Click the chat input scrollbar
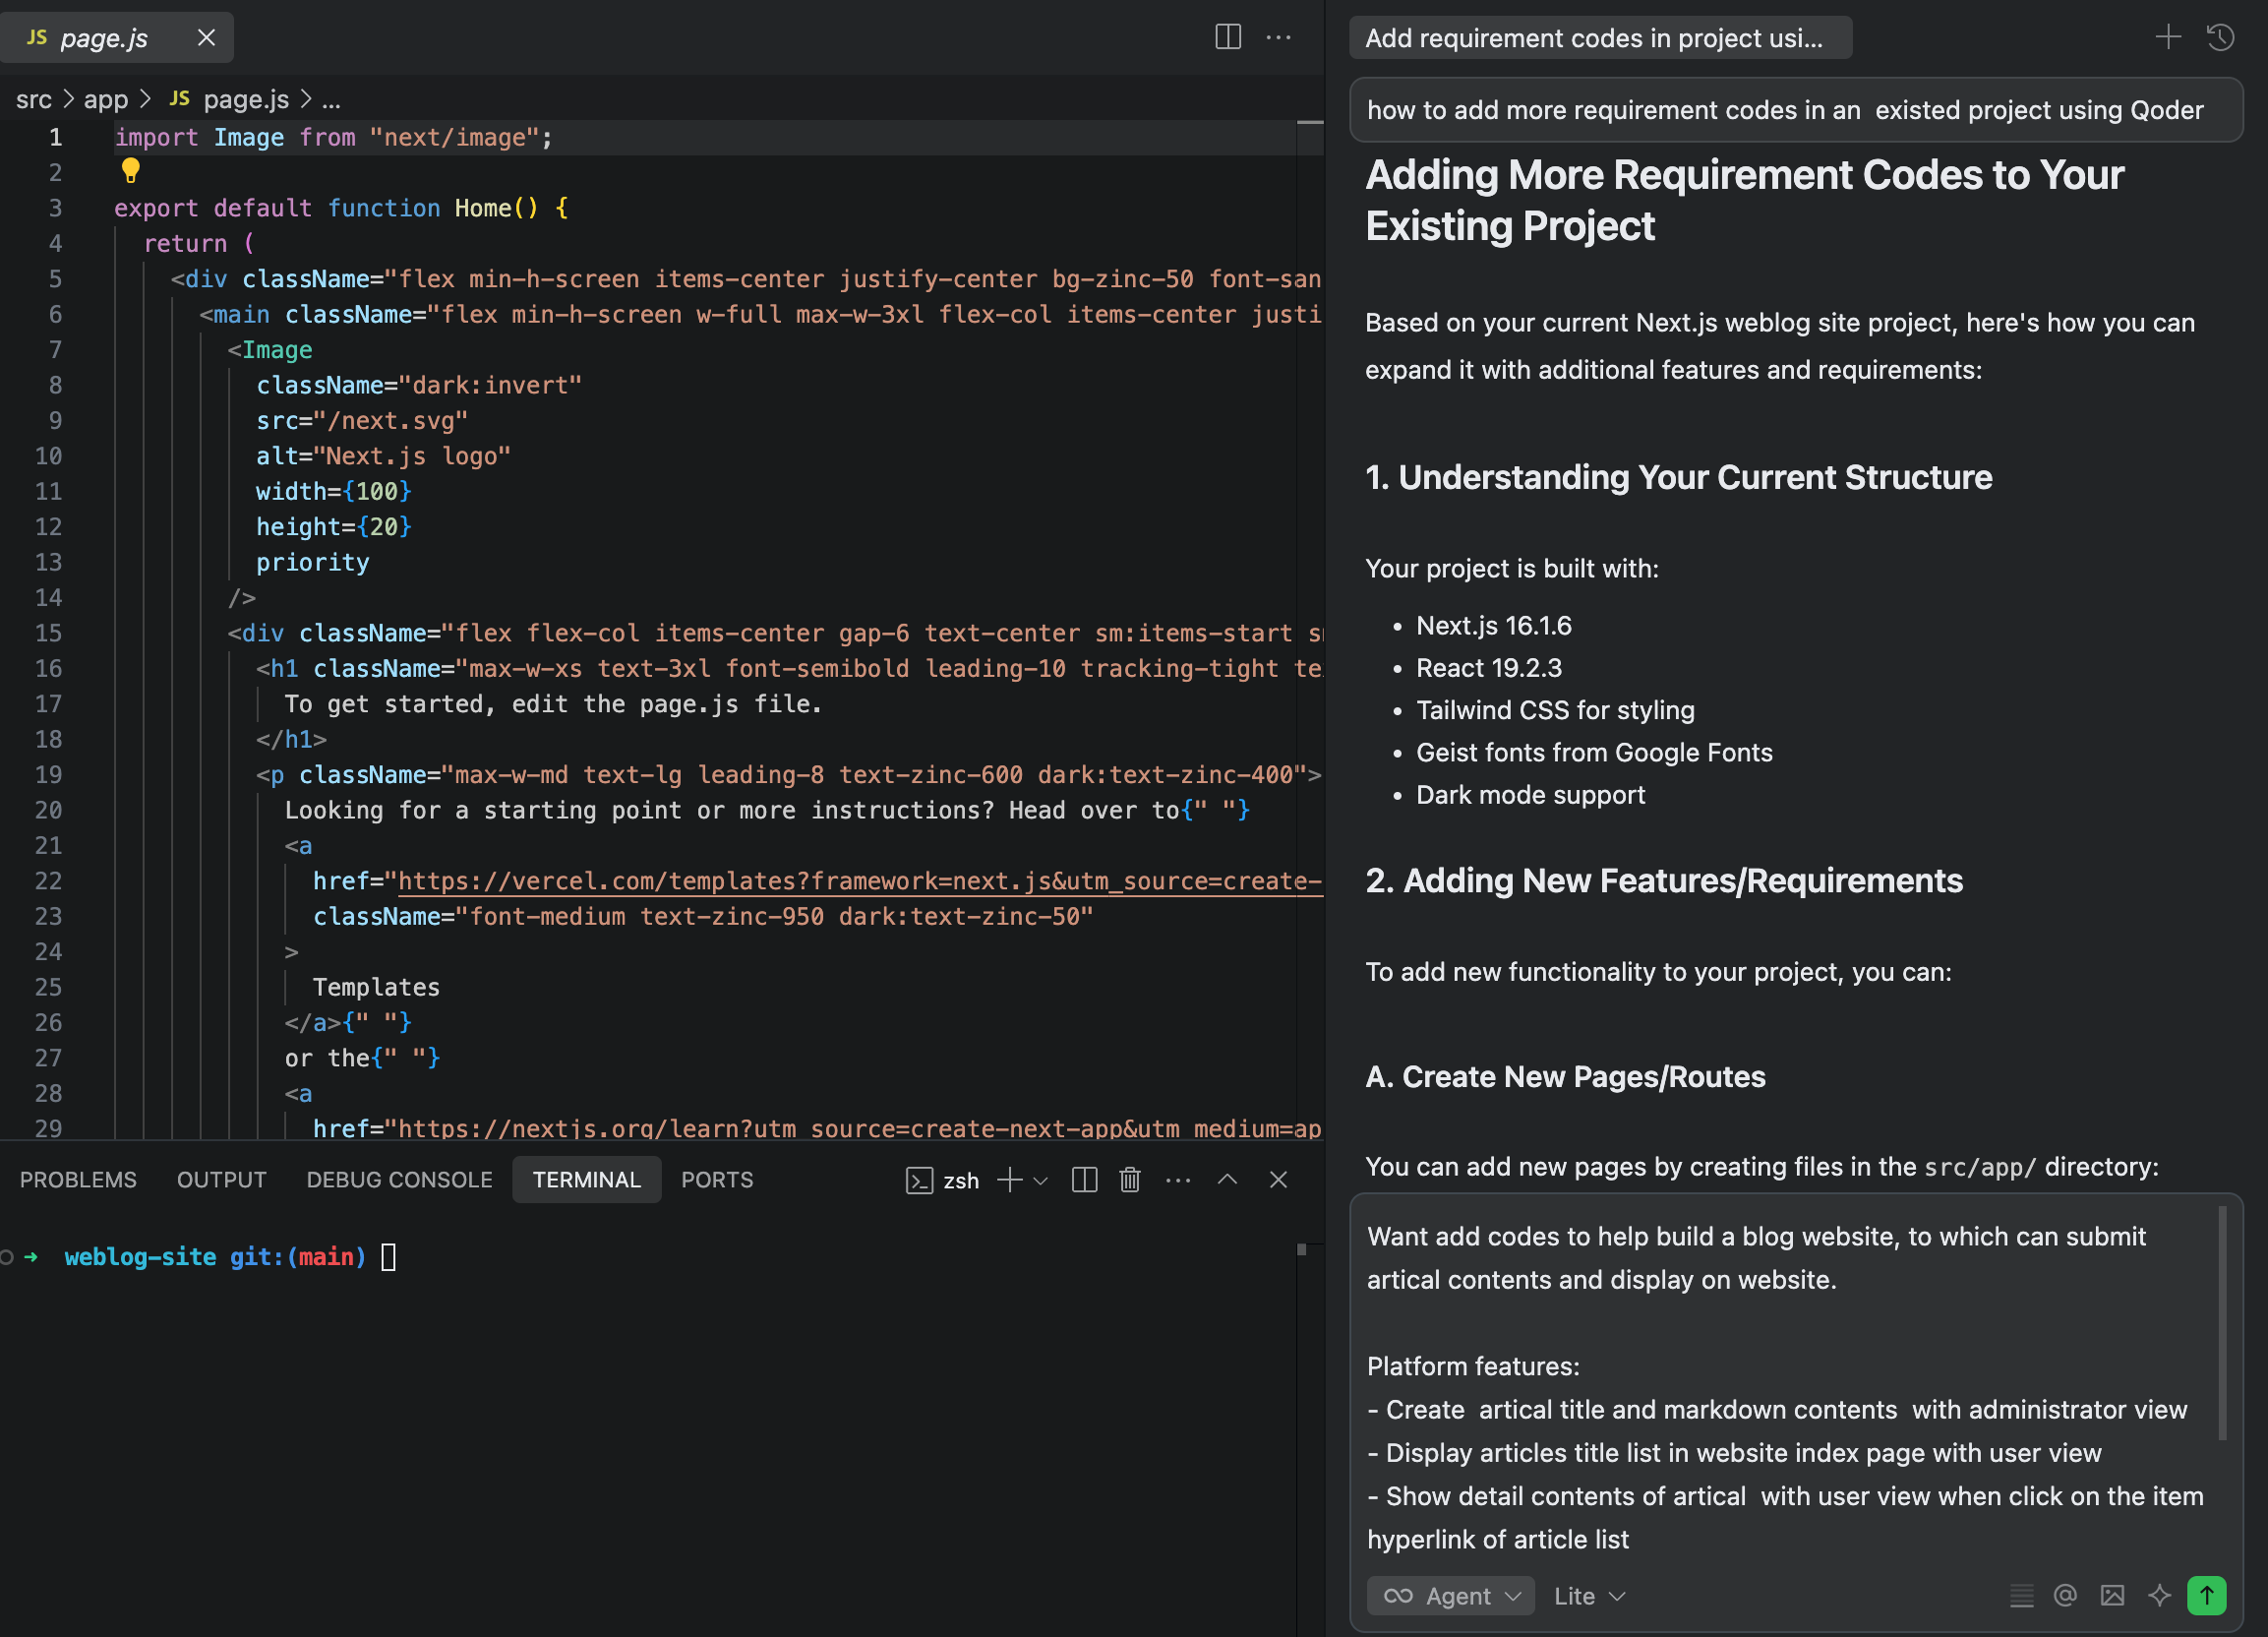The width and height of the screenshot is (2268, 1637). 2222,1322
